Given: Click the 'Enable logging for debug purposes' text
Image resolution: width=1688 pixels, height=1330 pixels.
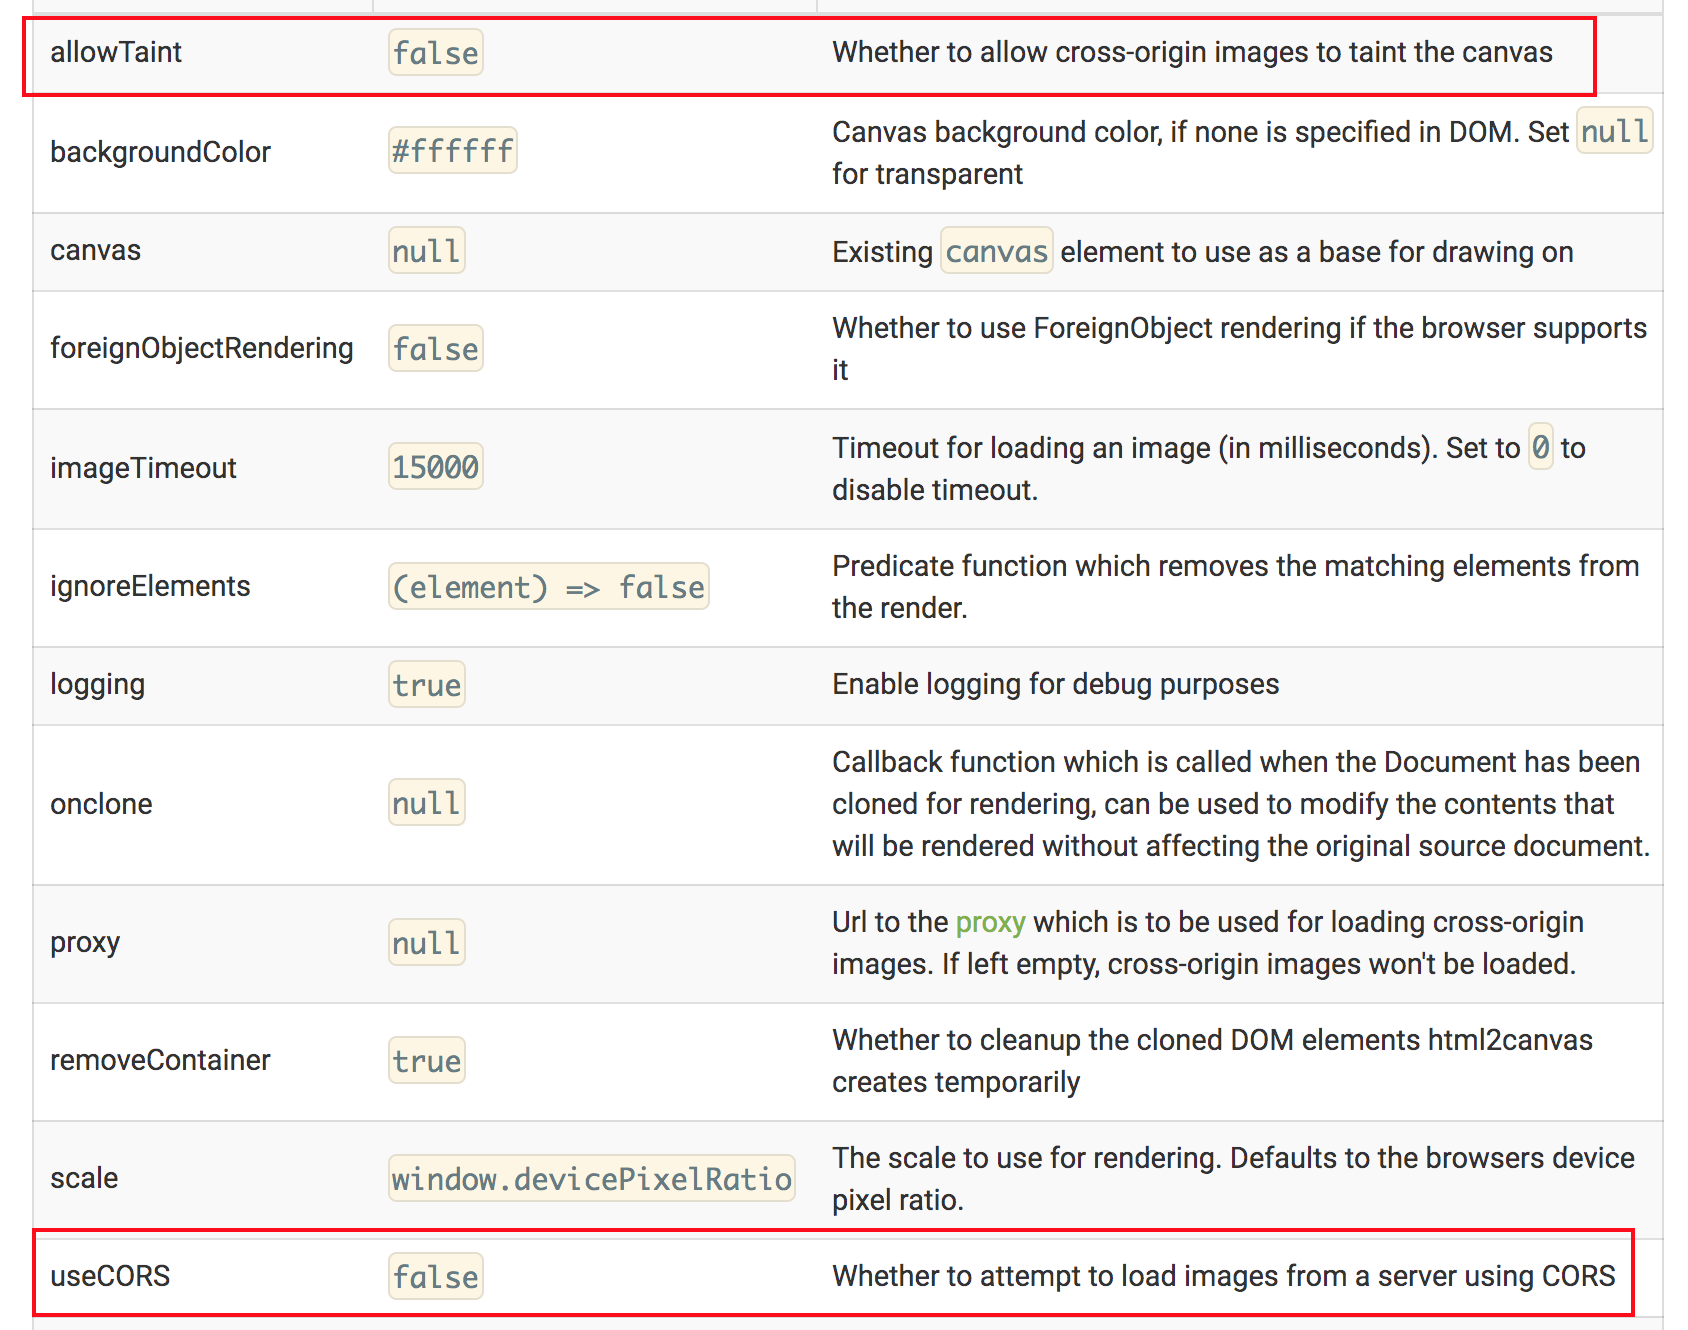Looking at the screenshot, I should click(x=1055, y=684).
